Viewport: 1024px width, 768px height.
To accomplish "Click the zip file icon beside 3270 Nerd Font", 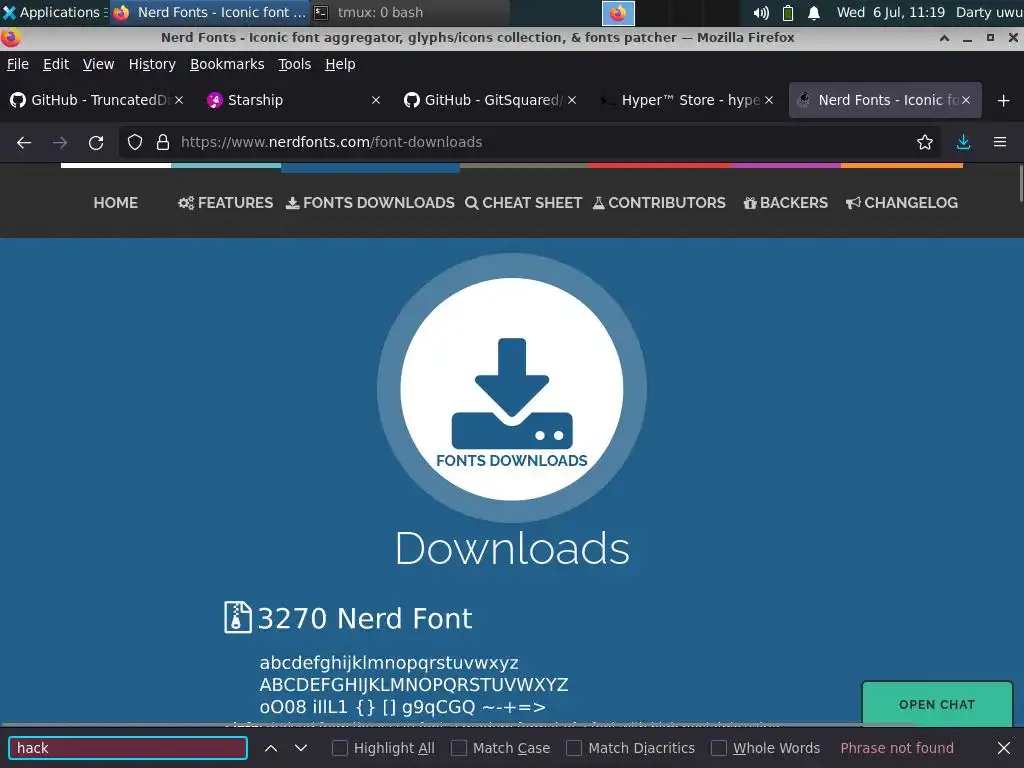I will click(238, 617).
